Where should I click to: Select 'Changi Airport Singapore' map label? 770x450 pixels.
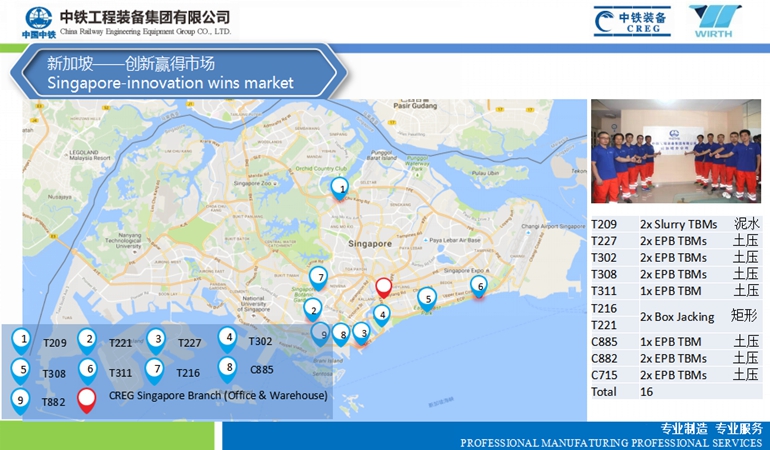pos(553,226)
